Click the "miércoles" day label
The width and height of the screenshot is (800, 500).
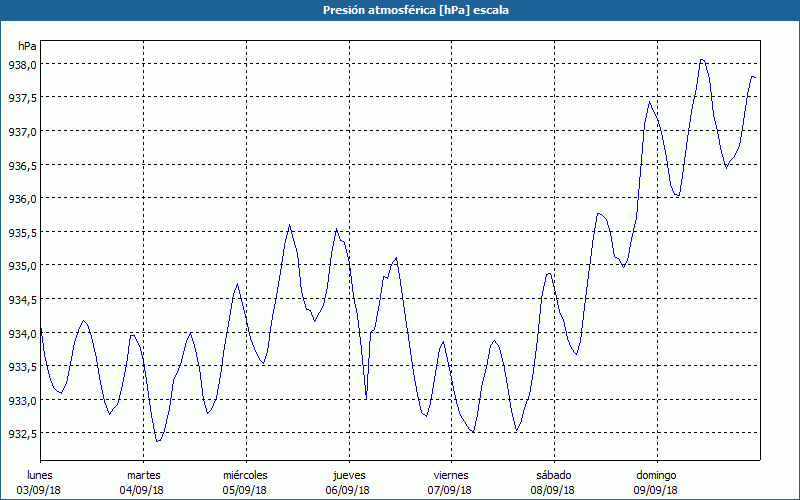click(245, 475)
